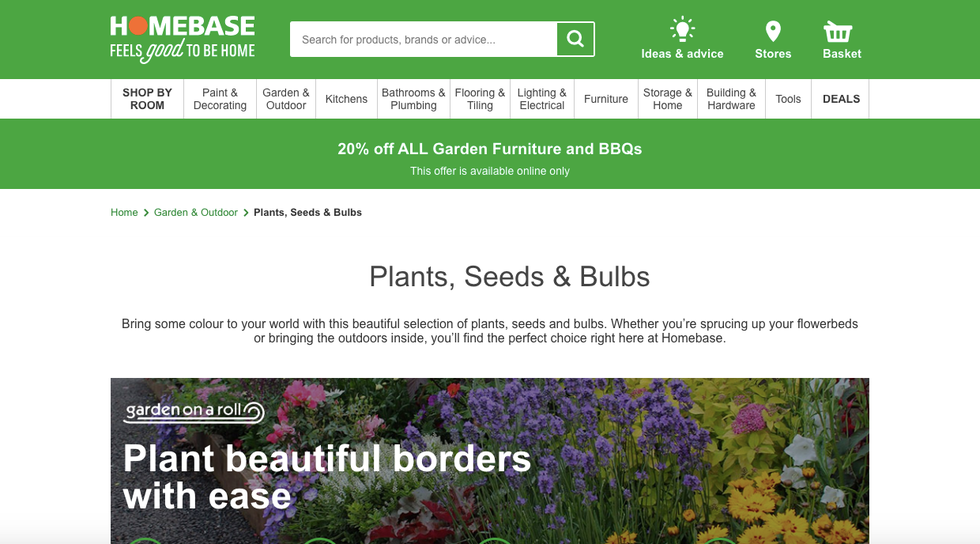Click 'This offer is available online only' text

pyautogui.click(x=490, y=171)
